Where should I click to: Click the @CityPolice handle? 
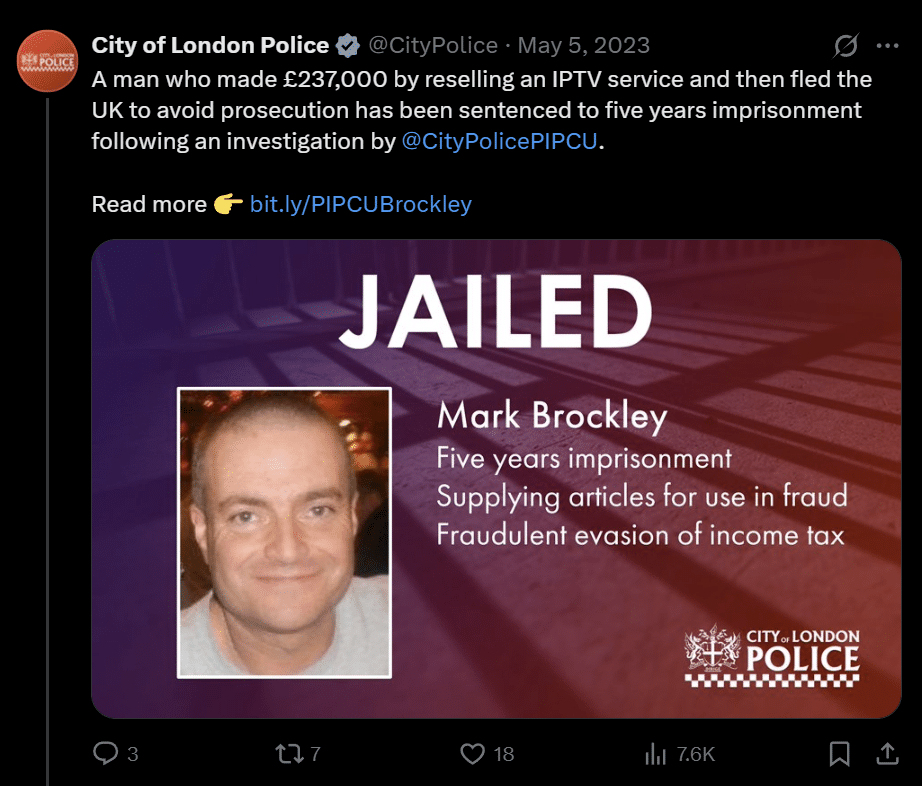[433, 45]
